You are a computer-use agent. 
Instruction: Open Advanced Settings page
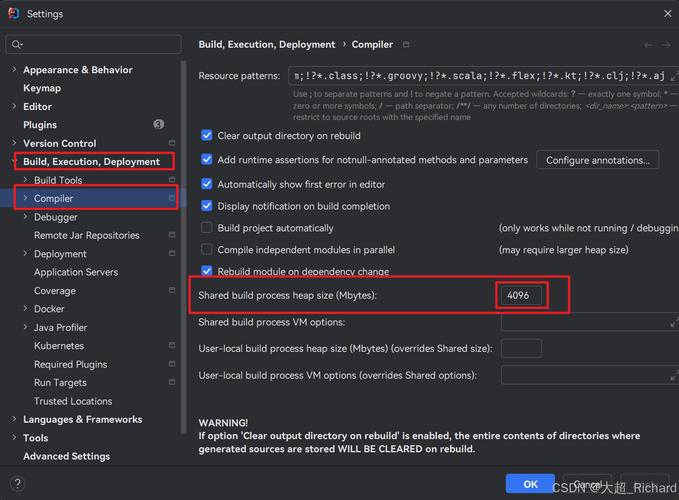66,456
